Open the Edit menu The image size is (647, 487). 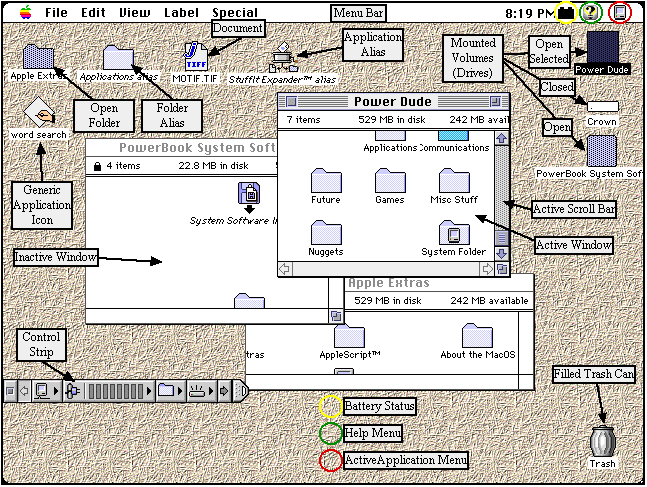click(93, 13)
